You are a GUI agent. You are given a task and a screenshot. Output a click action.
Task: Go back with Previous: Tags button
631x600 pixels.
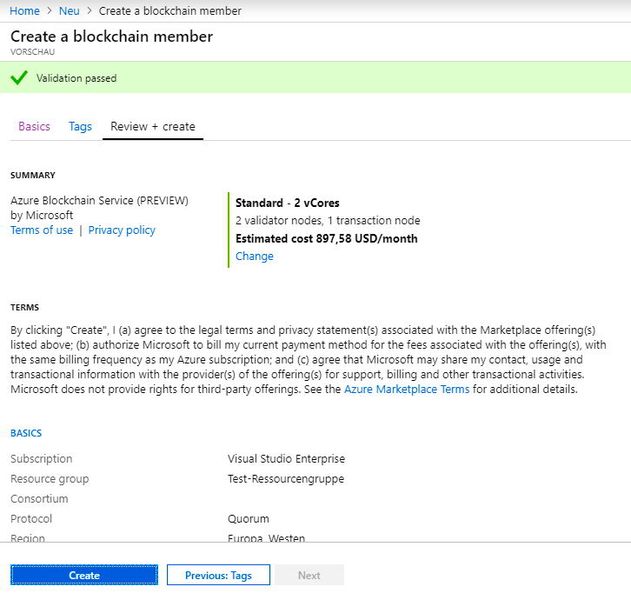218,575
